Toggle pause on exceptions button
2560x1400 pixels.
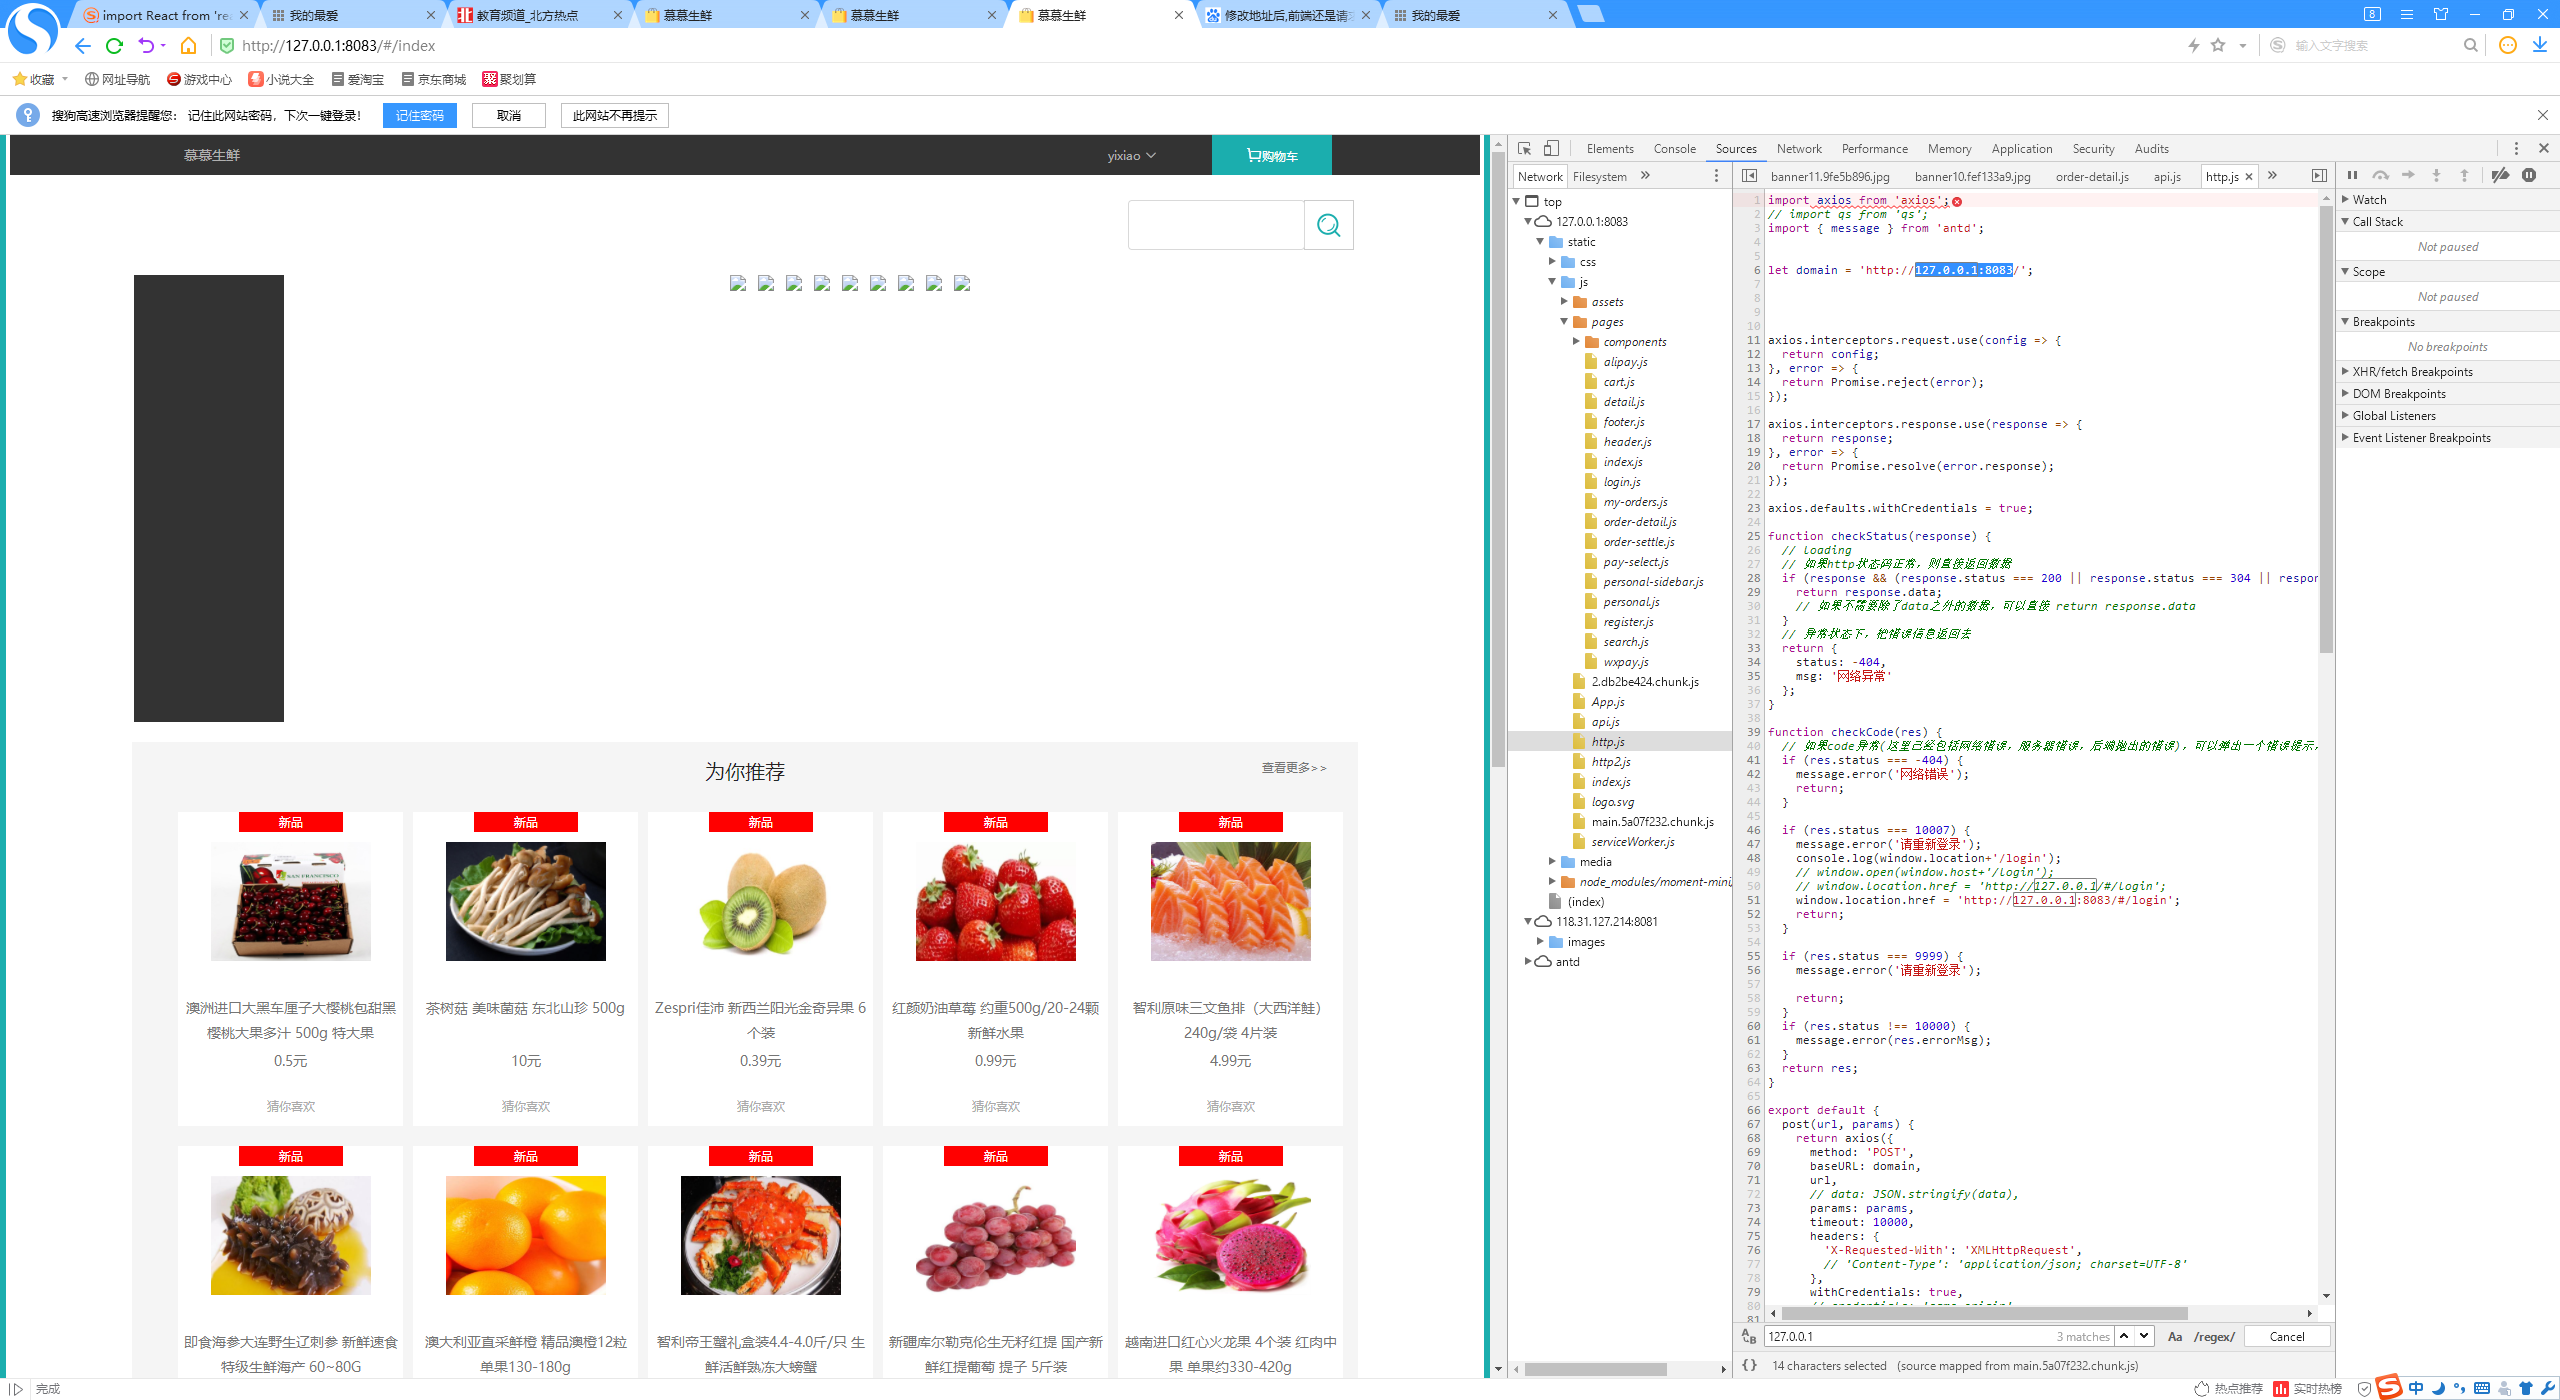(2529, 175)
